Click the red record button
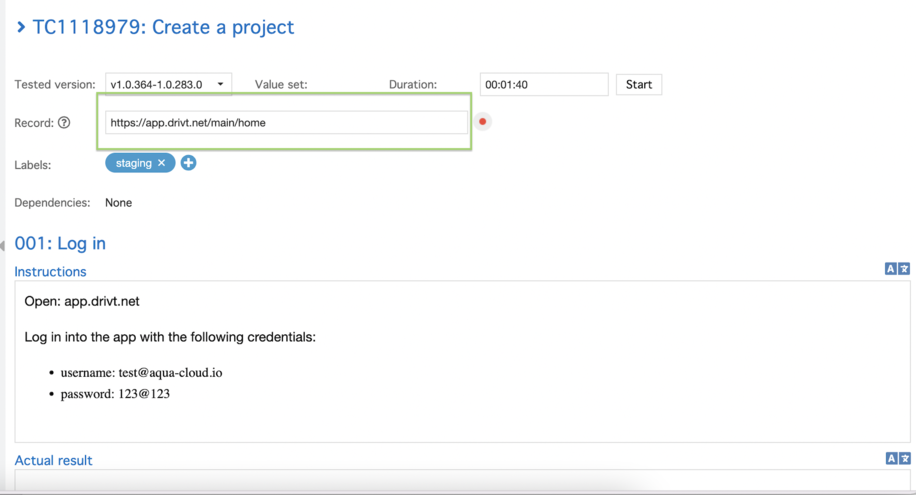This screenshot has height=495, width=916. [x=482, y=122]
